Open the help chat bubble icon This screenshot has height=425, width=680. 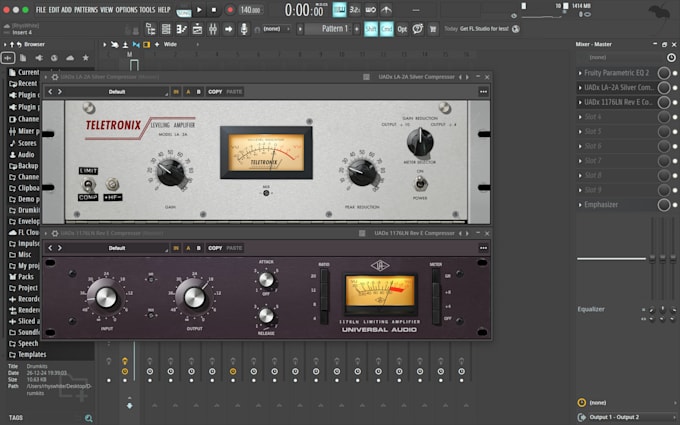(x=418, y=29)
